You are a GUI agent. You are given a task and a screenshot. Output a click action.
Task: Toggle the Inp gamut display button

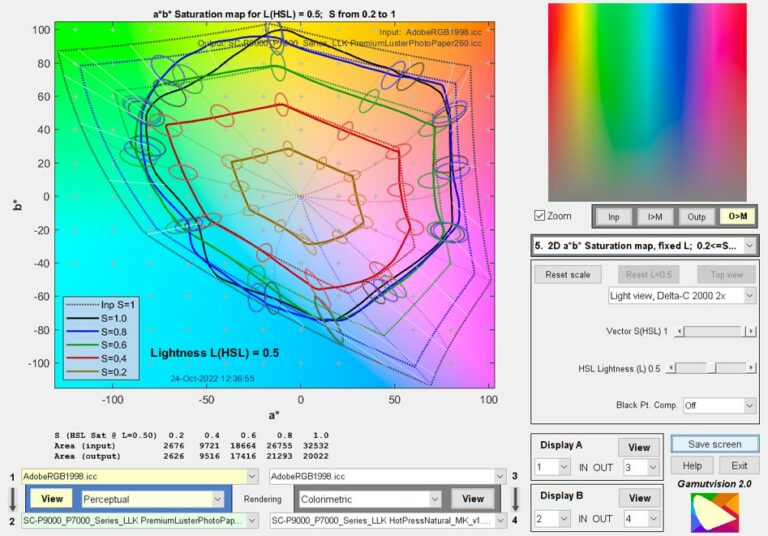point(614,216)
